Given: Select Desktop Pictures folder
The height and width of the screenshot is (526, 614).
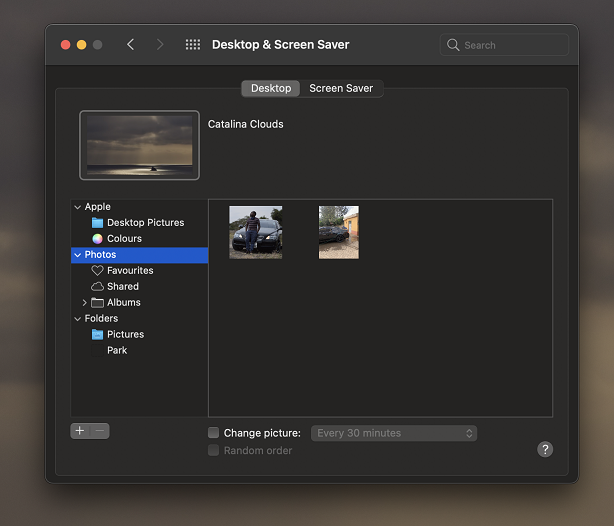Looking at the screenshot, I should click(145, 223).
